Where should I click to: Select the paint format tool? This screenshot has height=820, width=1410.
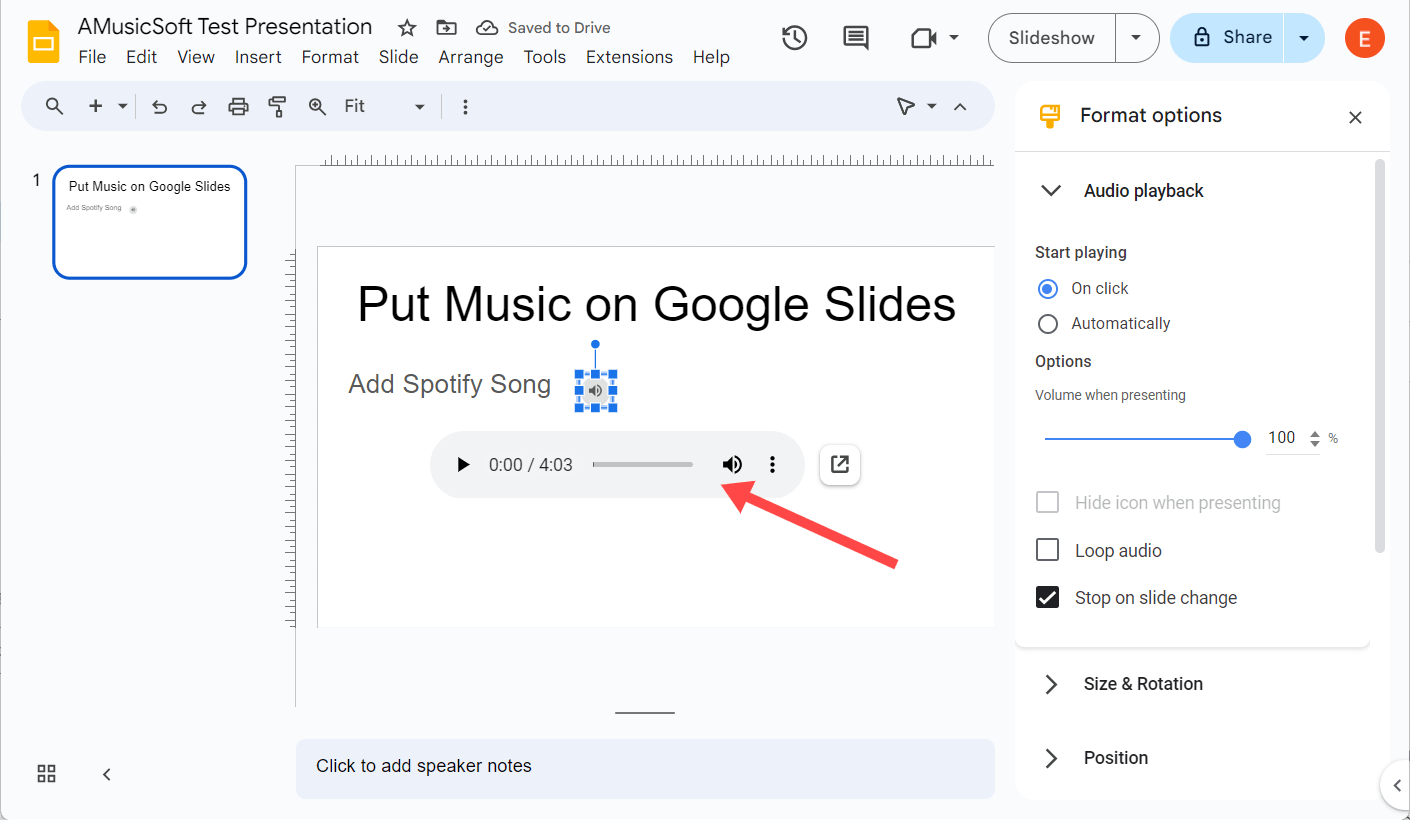278,106
